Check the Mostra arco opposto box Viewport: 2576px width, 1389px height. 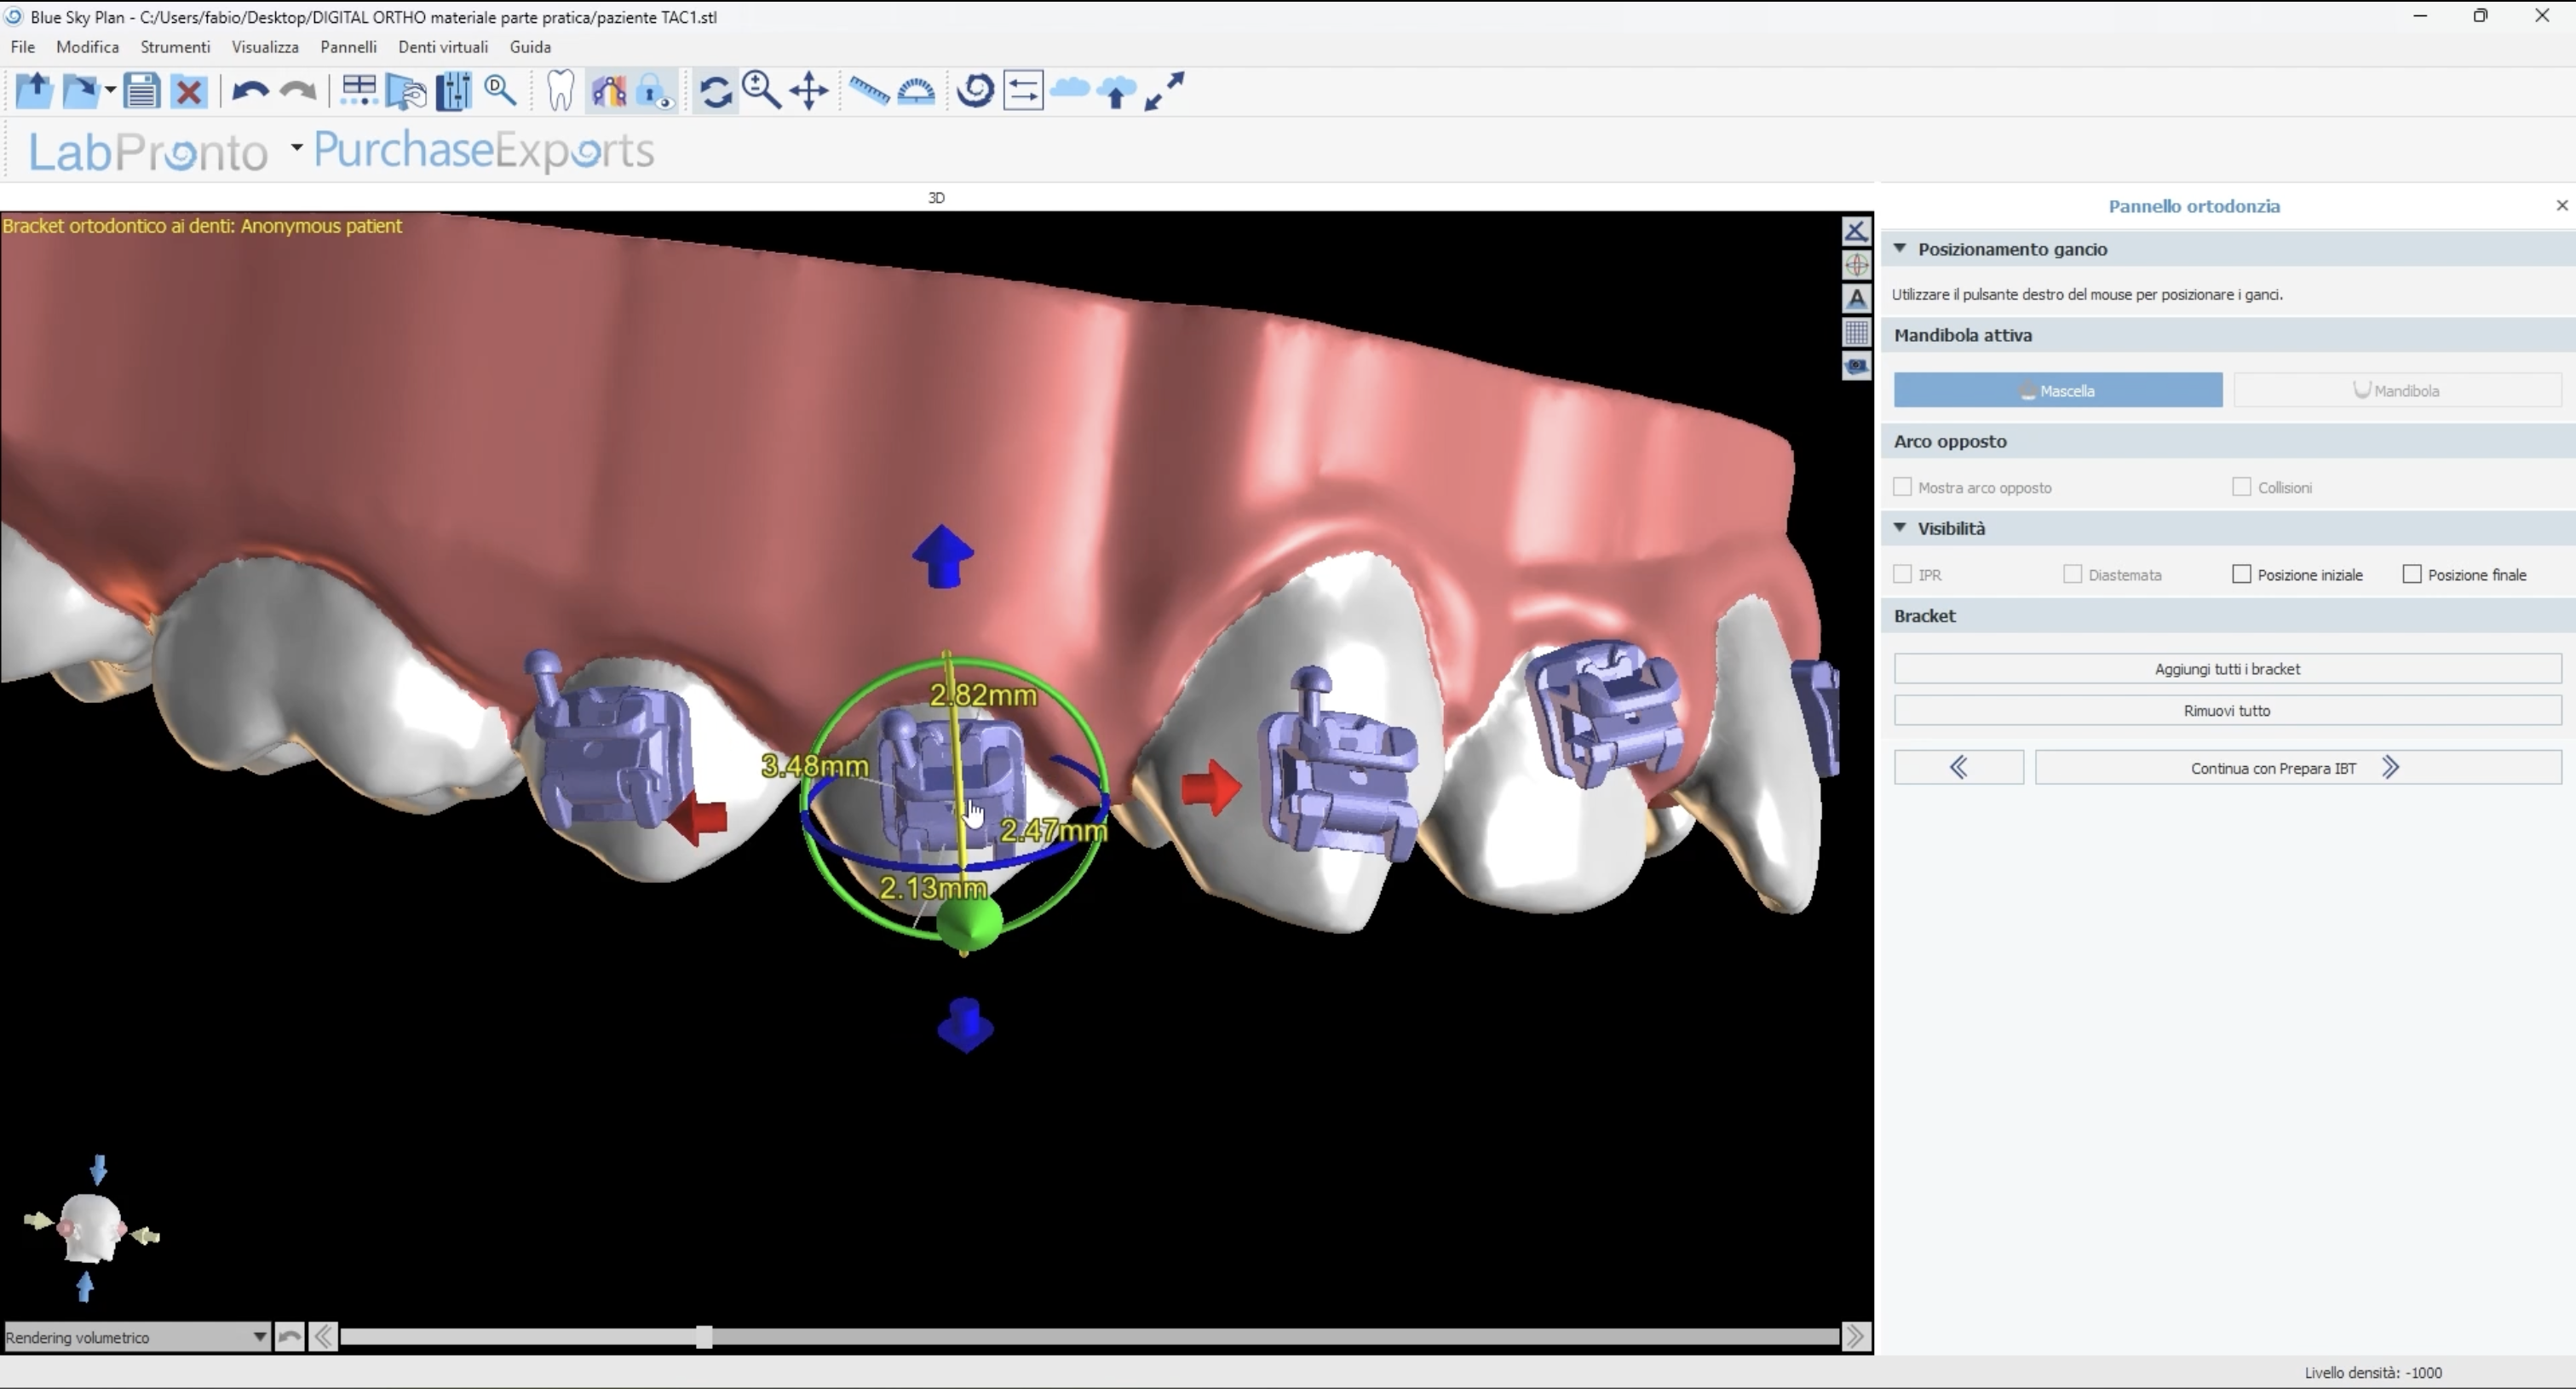click(x=1902, y=487)
